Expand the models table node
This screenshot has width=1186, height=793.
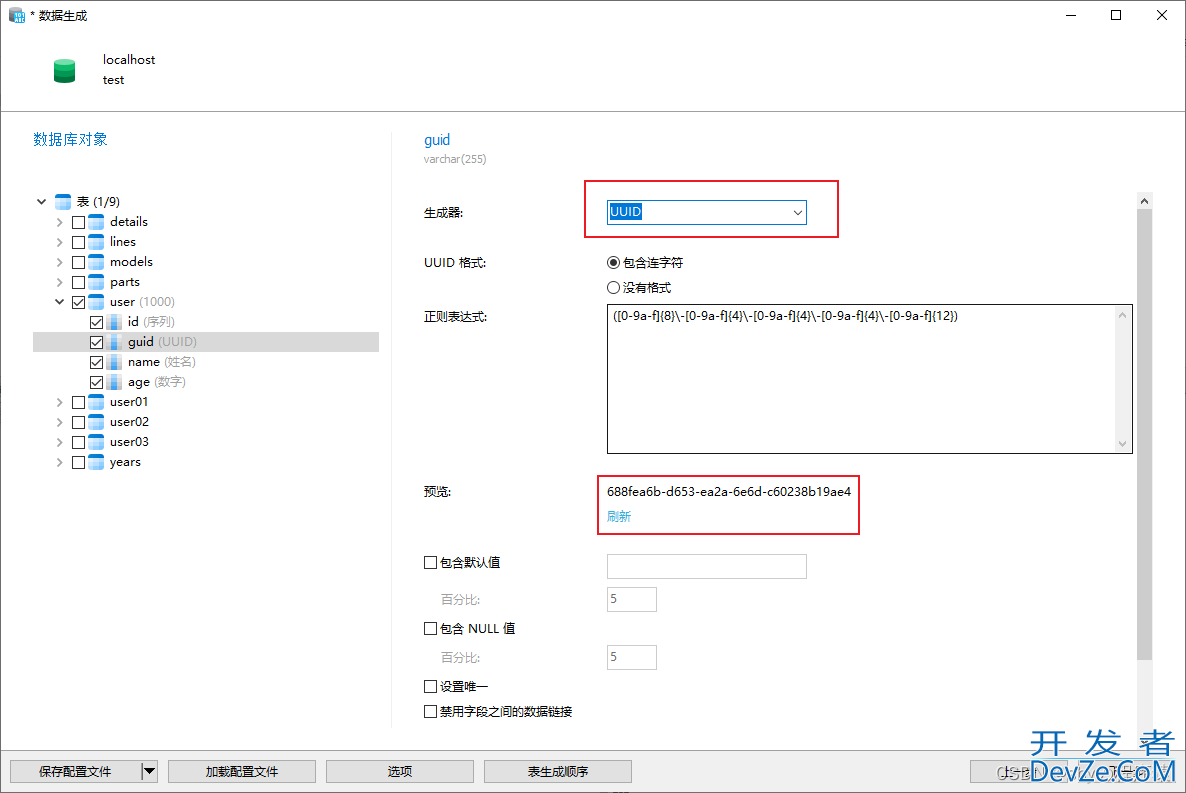(59, 263)
